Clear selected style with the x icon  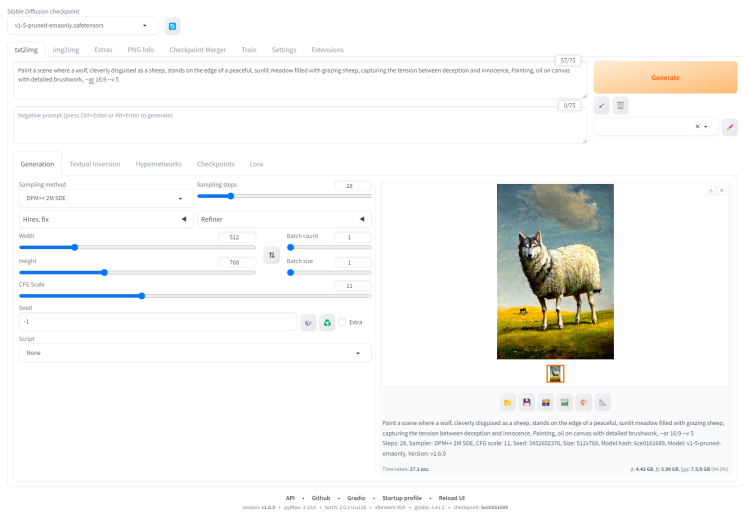tap(697, 127)
